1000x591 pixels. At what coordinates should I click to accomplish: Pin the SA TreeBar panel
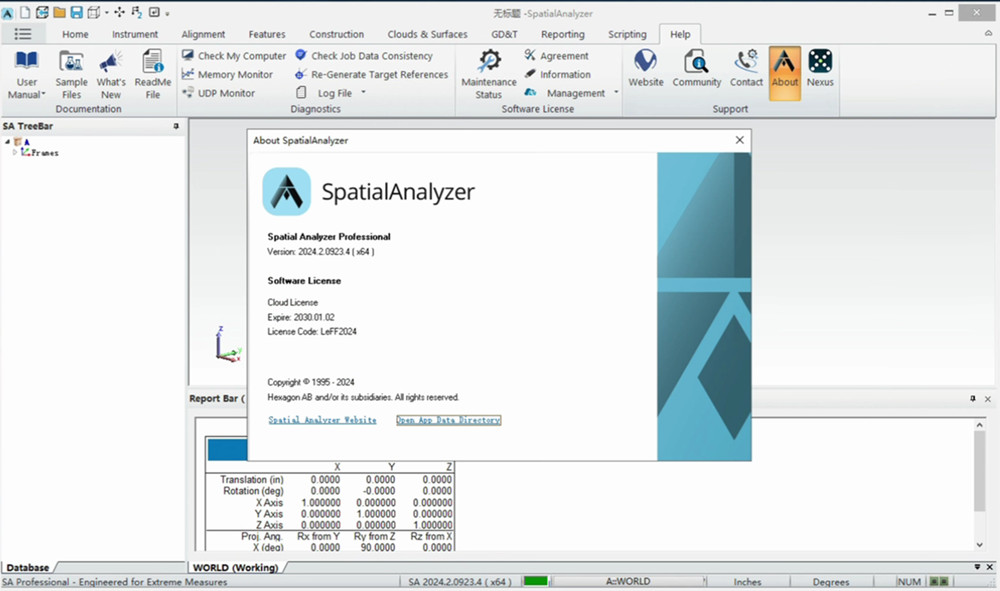(x=176, y=126)
